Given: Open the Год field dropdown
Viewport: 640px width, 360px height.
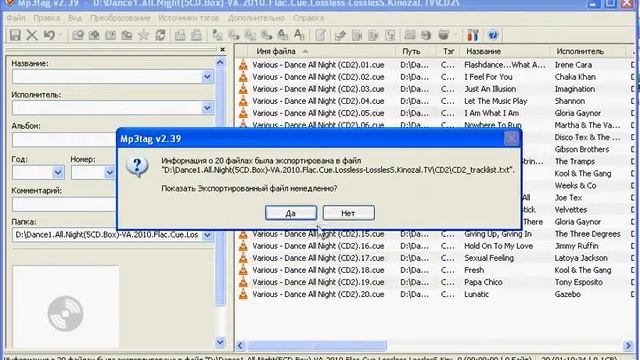Looking at the screenshot, I should (58, 173).
